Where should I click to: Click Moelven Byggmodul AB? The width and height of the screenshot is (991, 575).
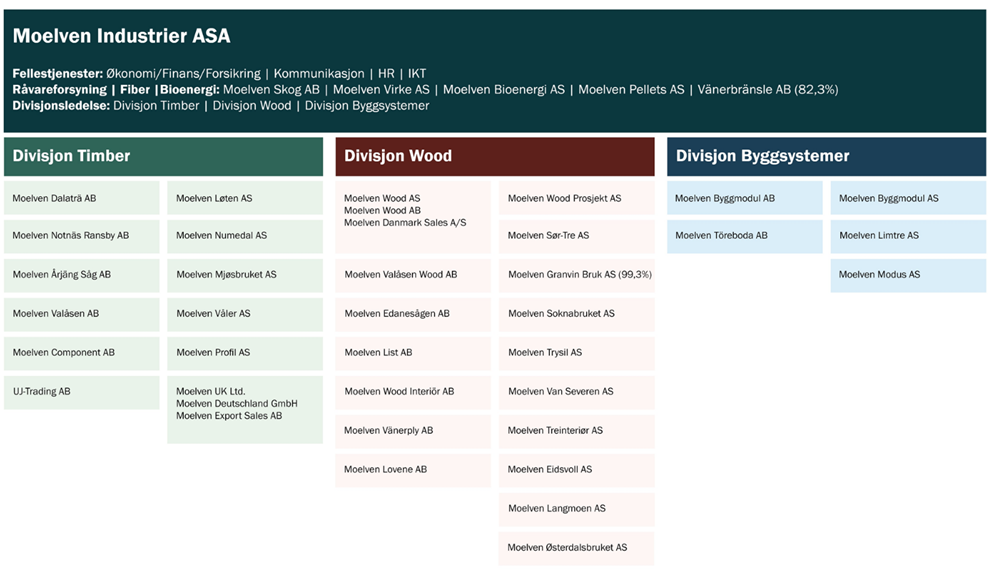click(745, 198)
